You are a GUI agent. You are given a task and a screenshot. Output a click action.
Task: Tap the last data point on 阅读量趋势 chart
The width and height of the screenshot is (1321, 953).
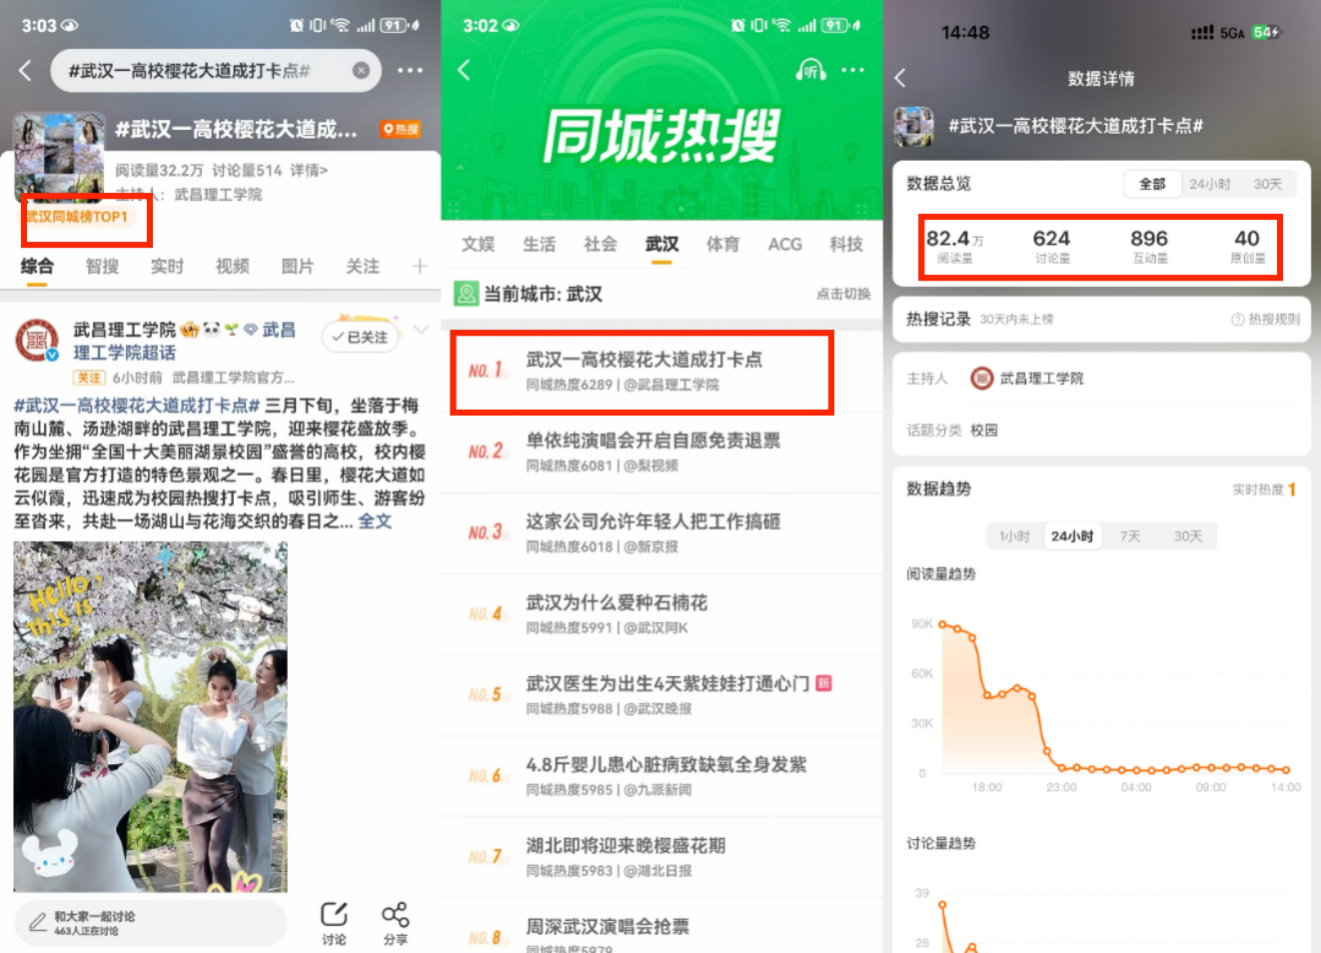[x=1286, y=770]
